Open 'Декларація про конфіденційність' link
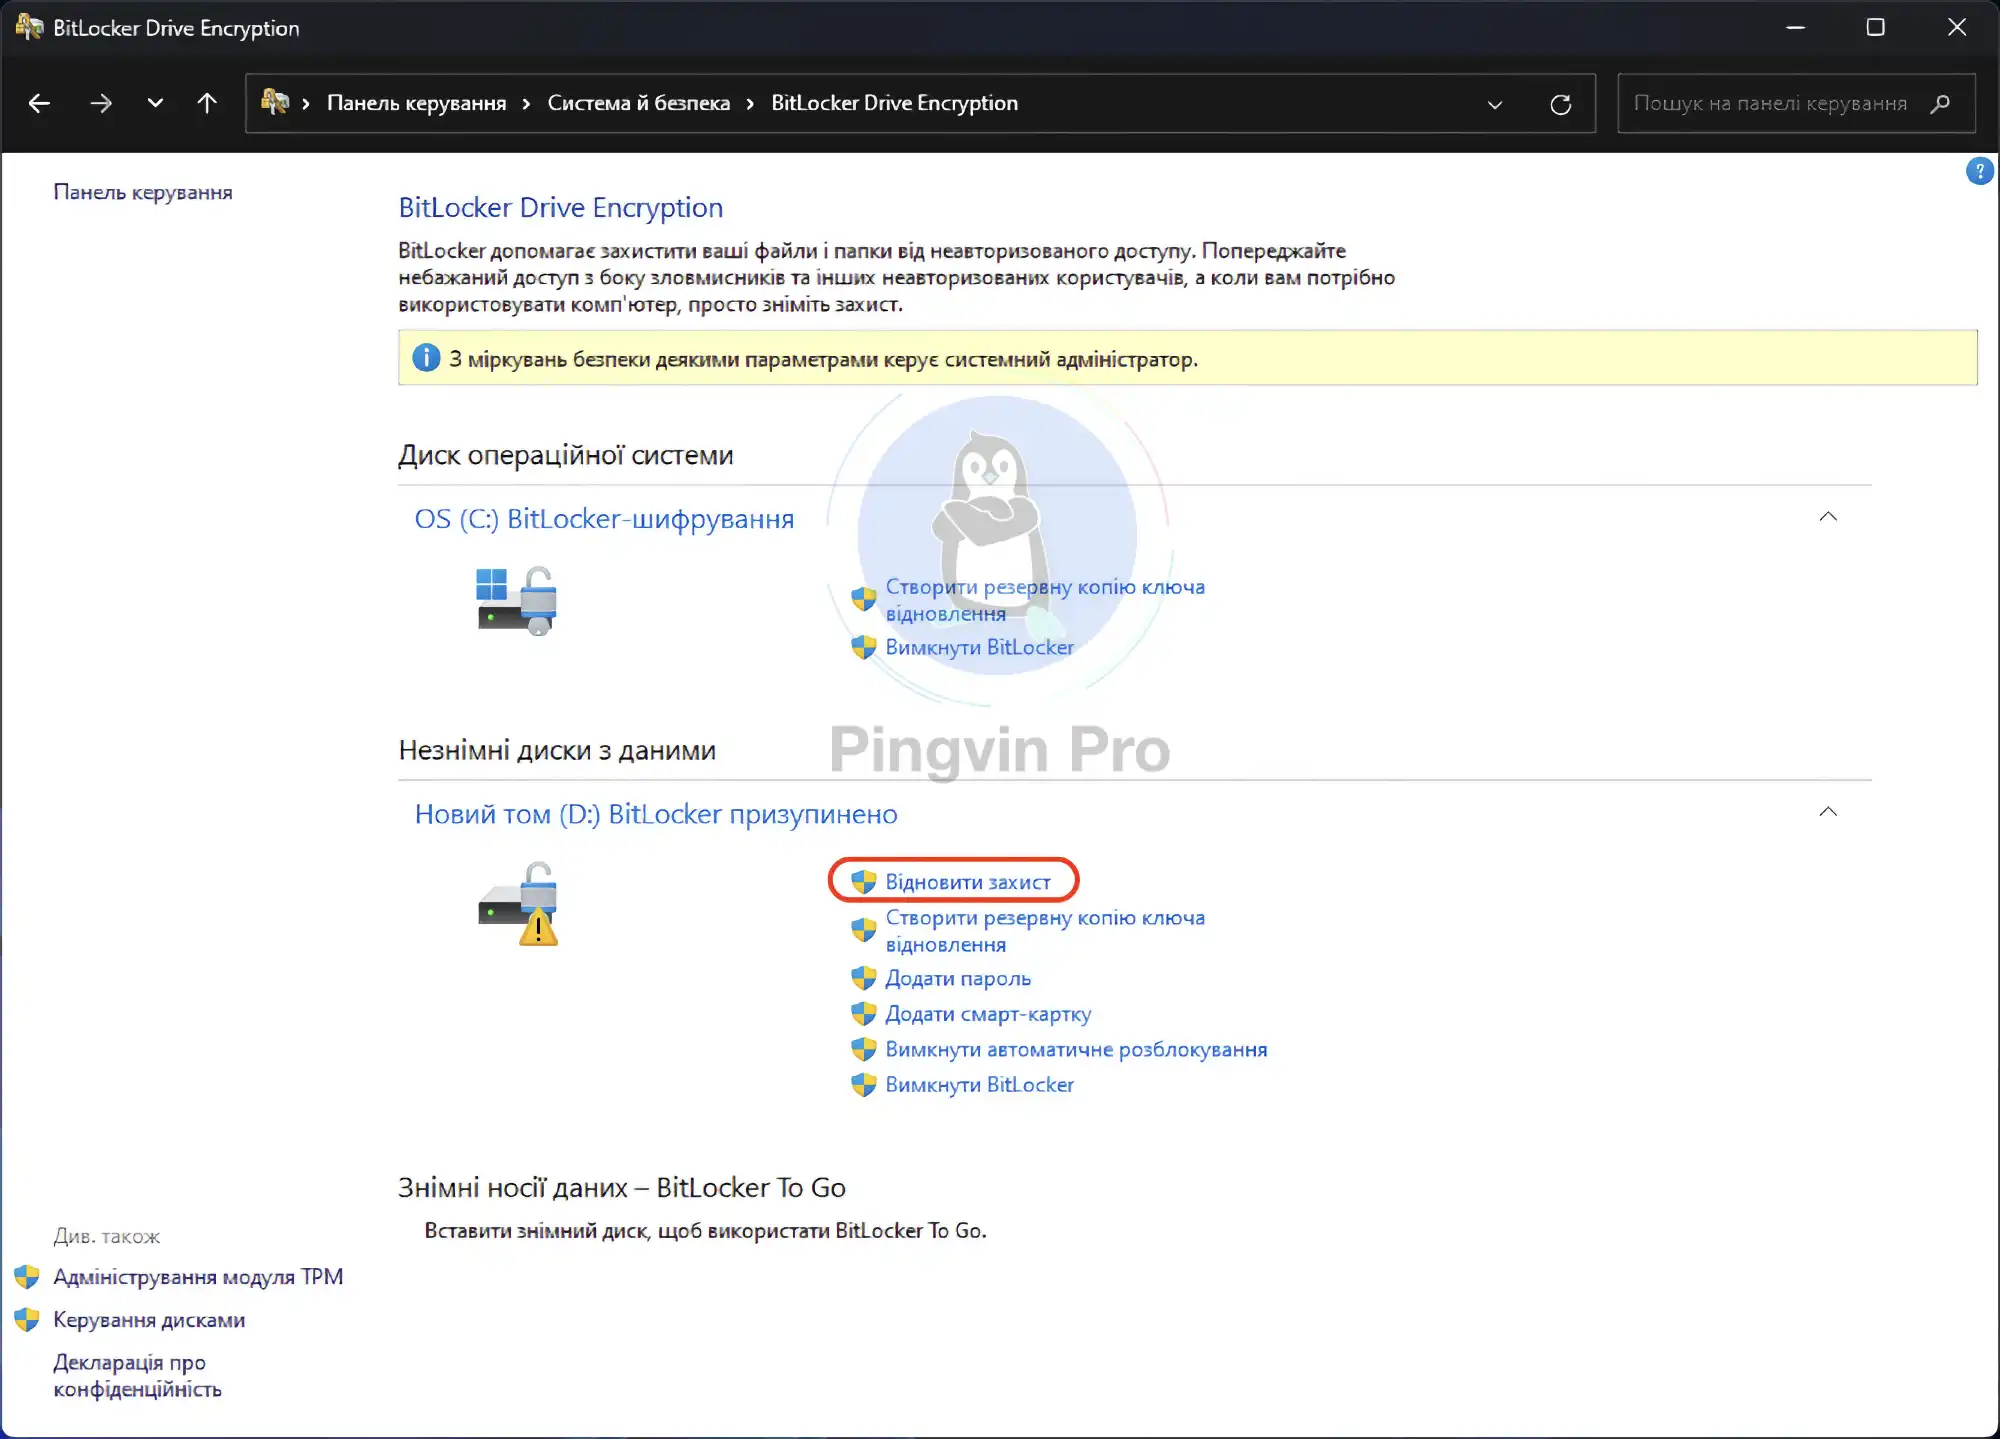This screenshot has width=2000, height=1439. pos(137,1376)
